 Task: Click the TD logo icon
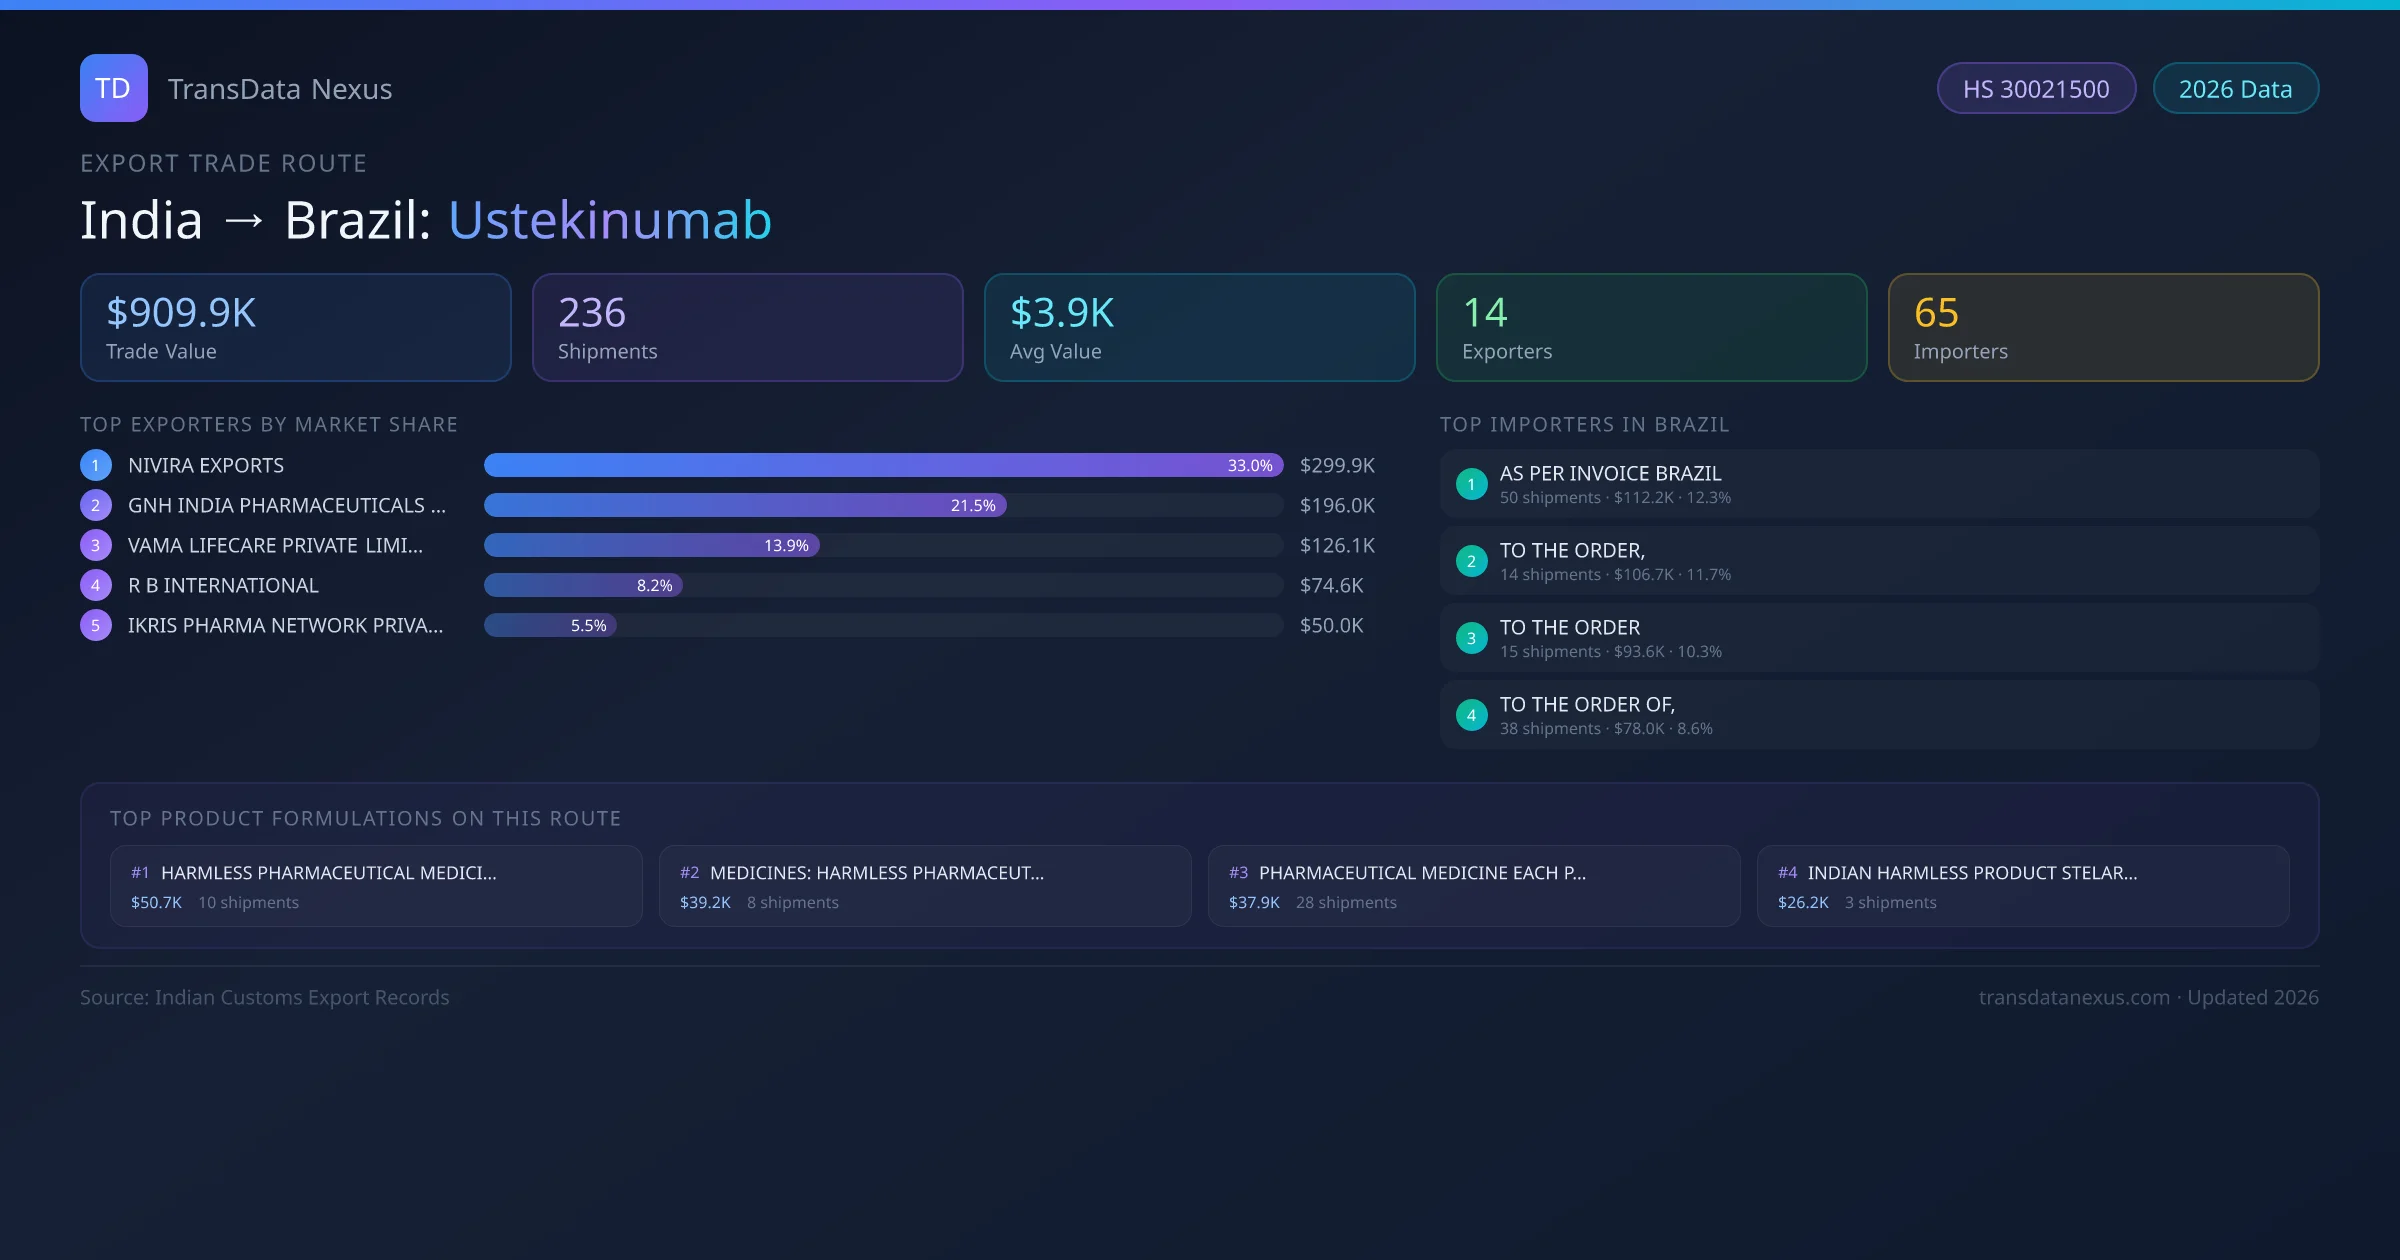tap(113, 88)
